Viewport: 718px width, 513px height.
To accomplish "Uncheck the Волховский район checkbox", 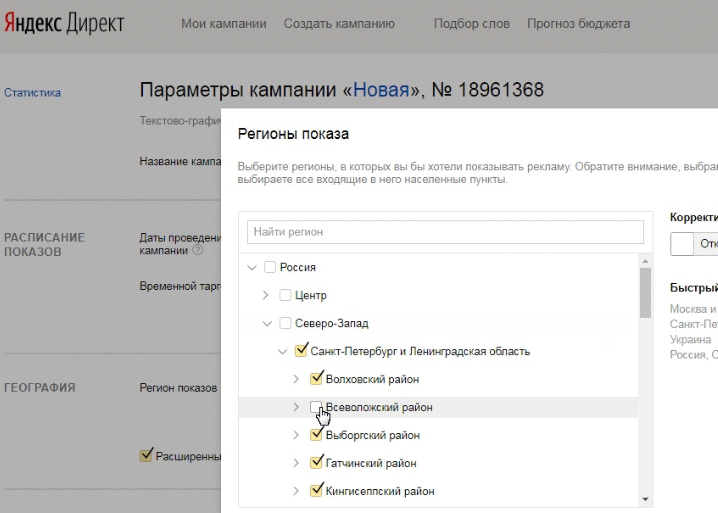I will (317, 379).
